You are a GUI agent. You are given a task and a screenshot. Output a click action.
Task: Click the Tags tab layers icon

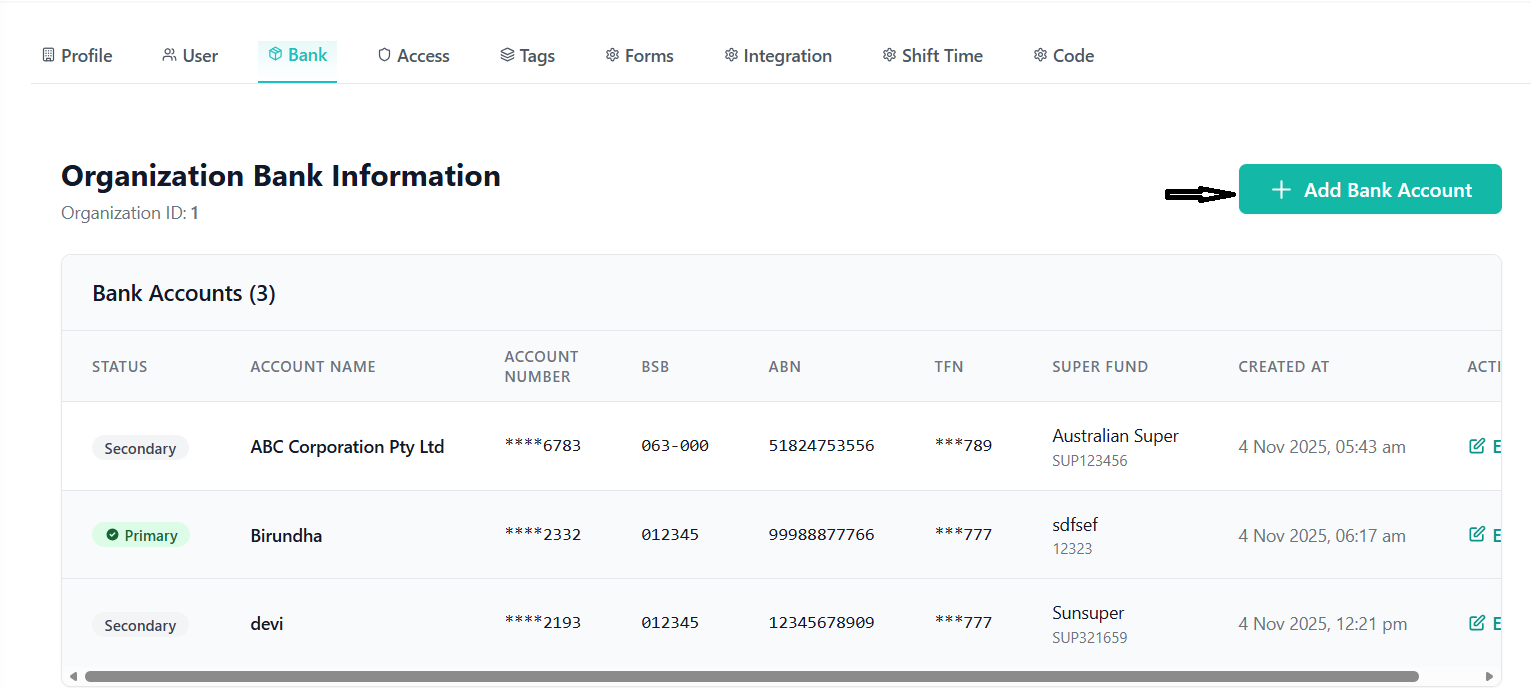click(x=507, y=55)
